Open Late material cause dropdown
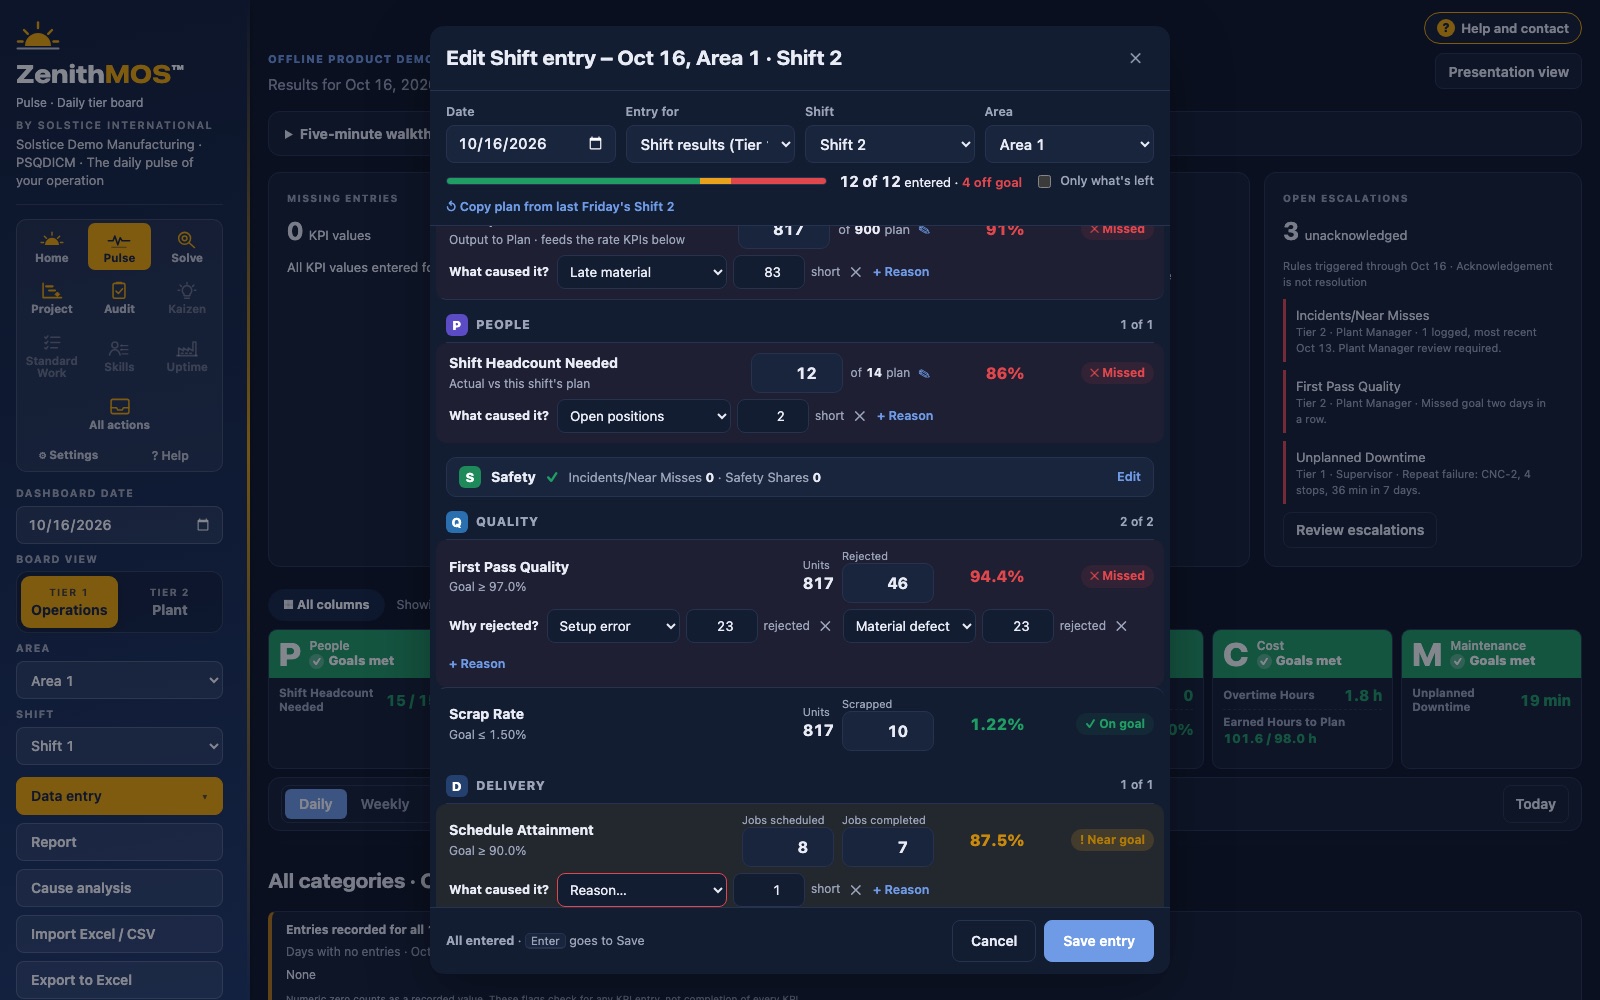The image size is (1600, 1000). tap(641, 272)
